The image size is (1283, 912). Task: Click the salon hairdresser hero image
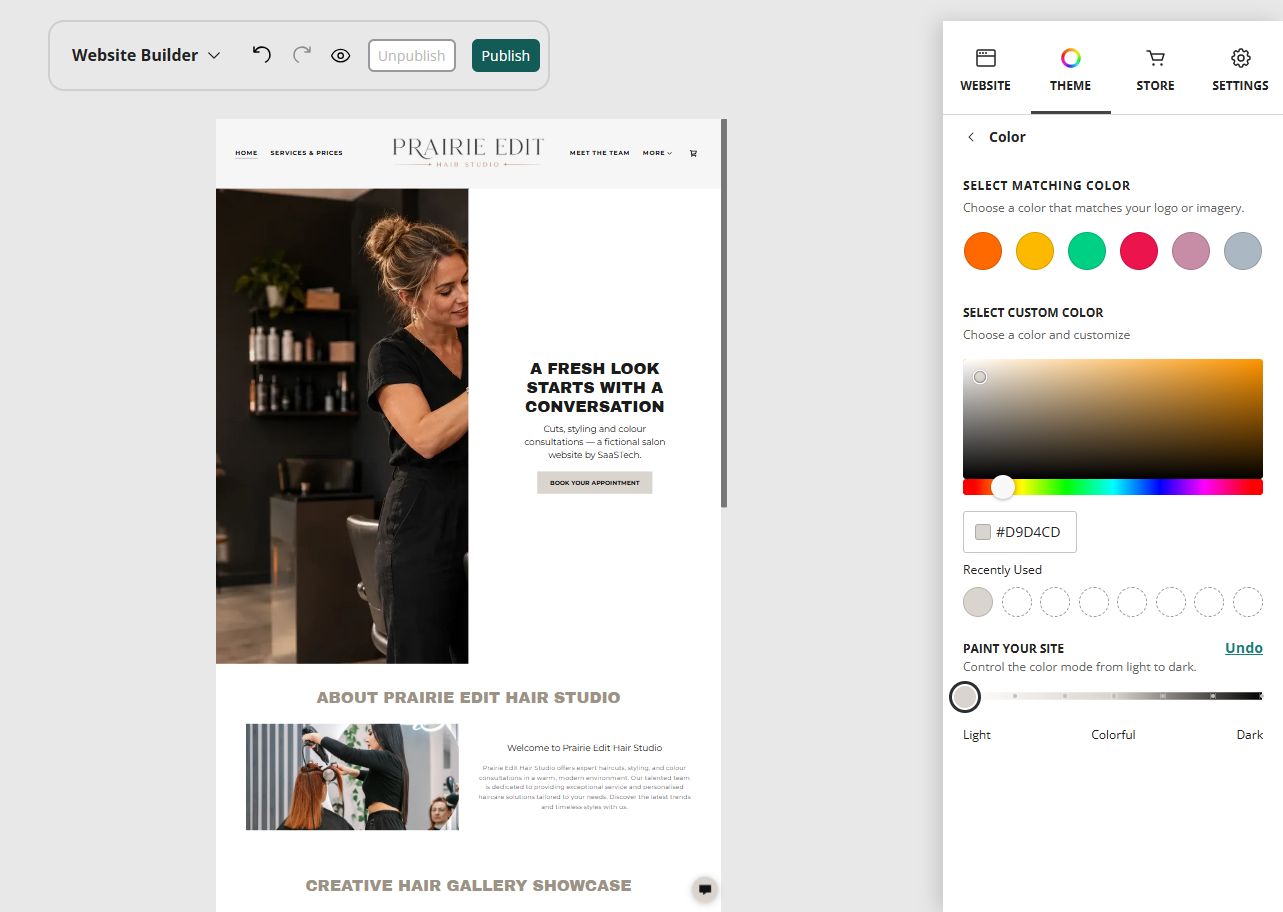(342, 426)
